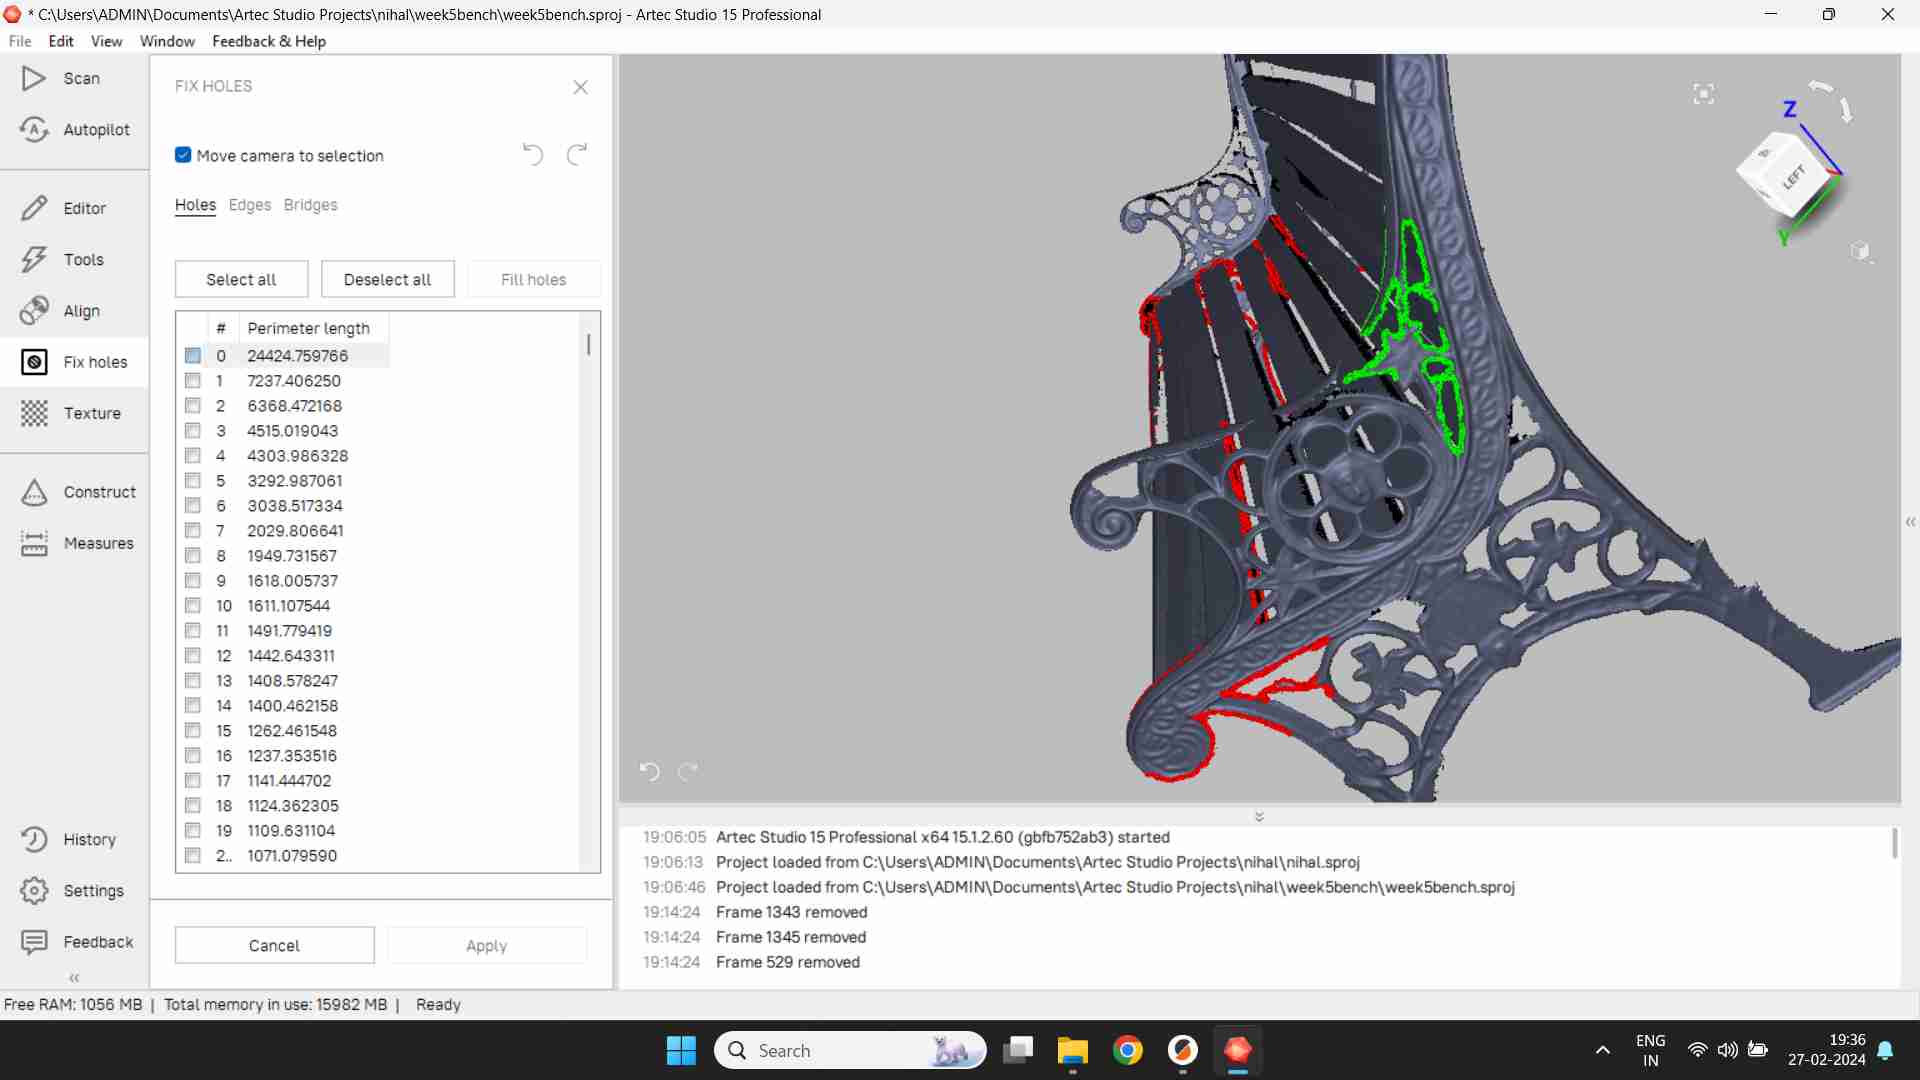Collapse the left sidebar with double chevron
The image size is (1920, 1080).
click(x=74, y=978)
